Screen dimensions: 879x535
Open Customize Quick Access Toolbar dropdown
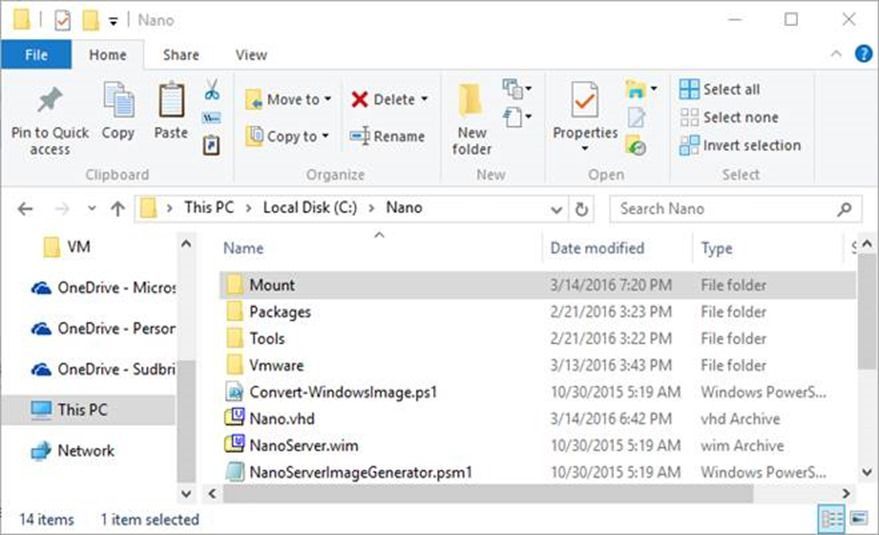click(113, 22)
